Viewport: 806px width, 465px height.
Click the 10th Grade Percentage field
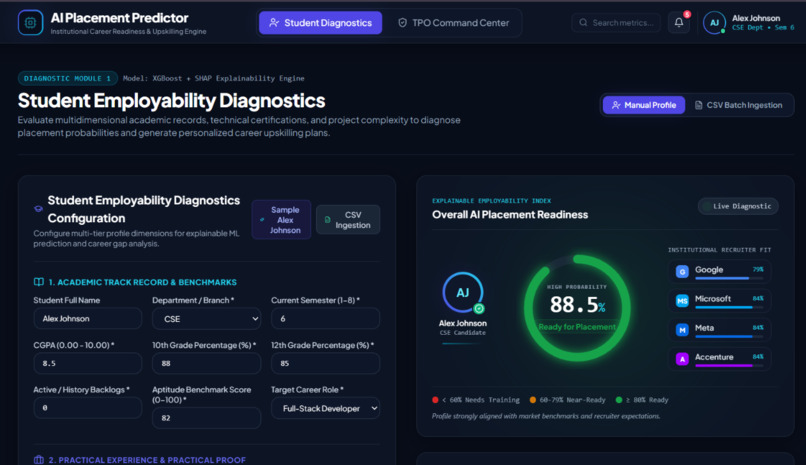(206, 363)
